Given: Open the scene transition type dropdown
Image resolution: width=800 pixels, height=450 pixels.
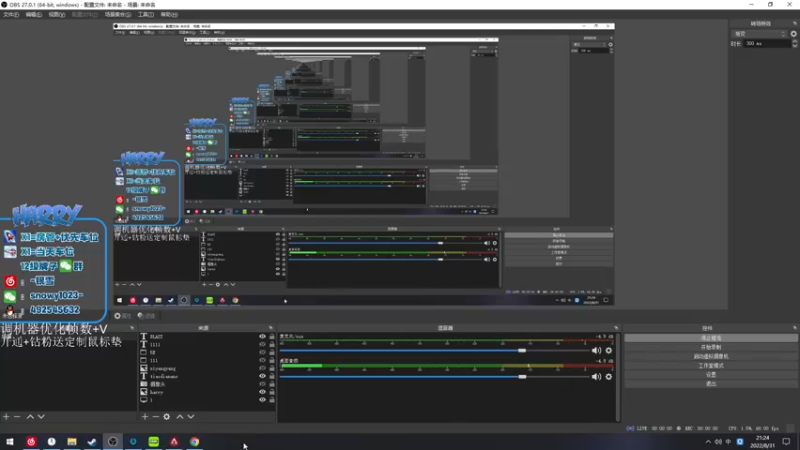Looking at the screenshot, I should point(759,34).
